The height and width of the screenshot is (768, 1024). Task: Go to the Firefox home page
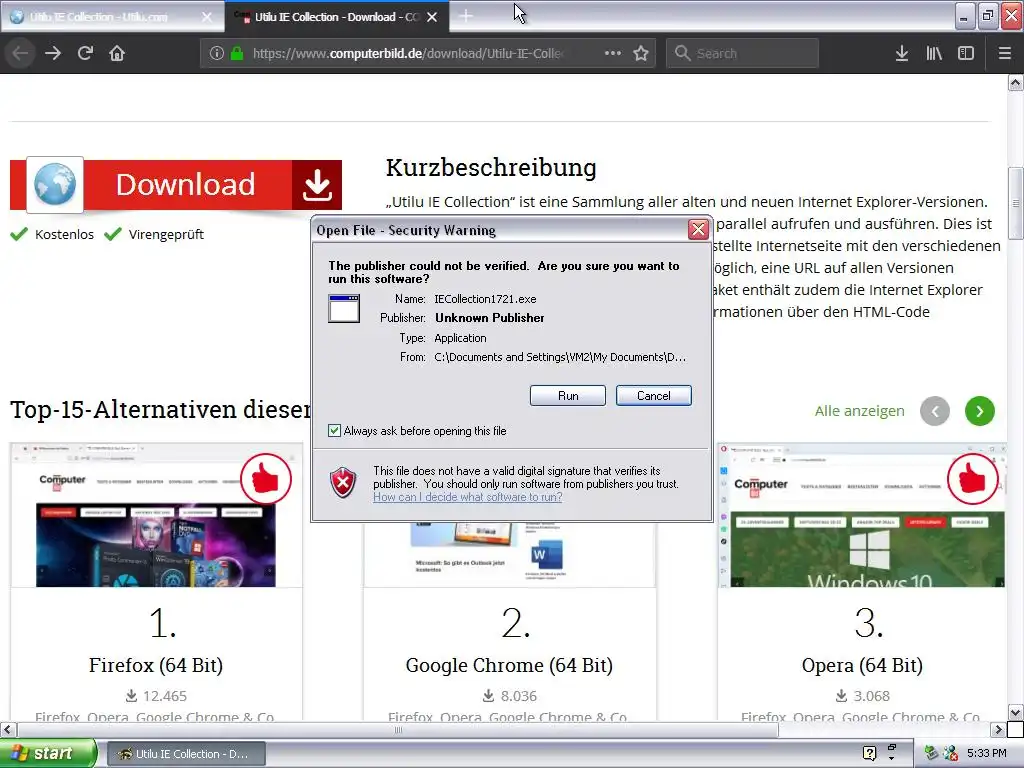[117, 53]
